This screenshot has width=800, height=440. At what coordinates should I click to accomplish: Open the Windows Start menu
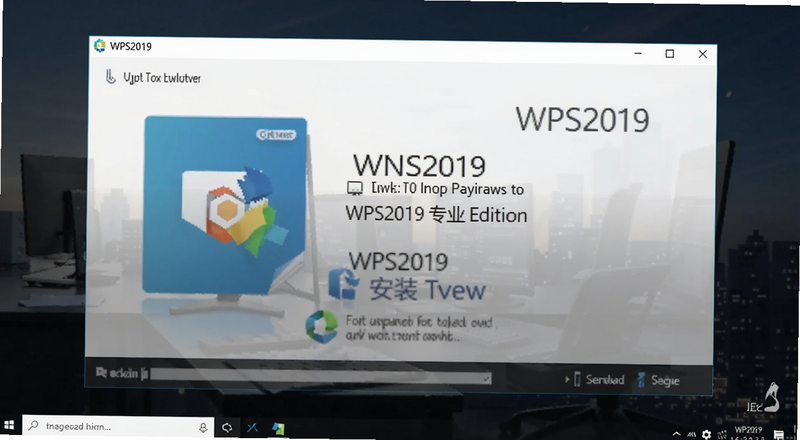click(9, 425)
